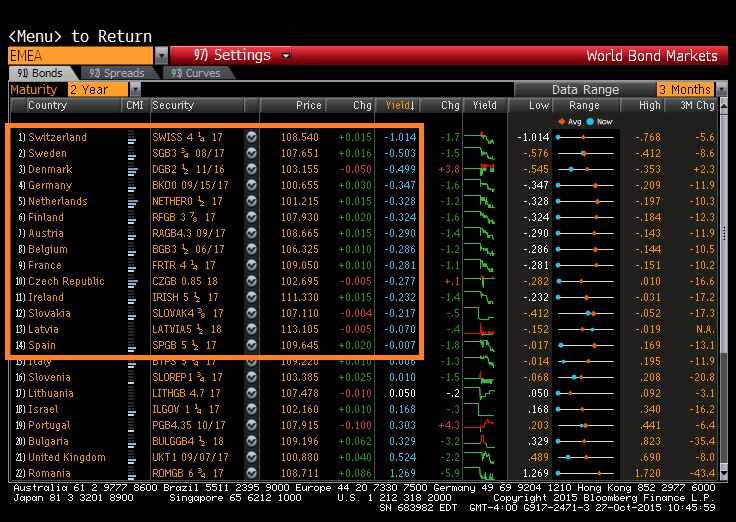Click the price change value -0.100

click(x=356, y=425)
